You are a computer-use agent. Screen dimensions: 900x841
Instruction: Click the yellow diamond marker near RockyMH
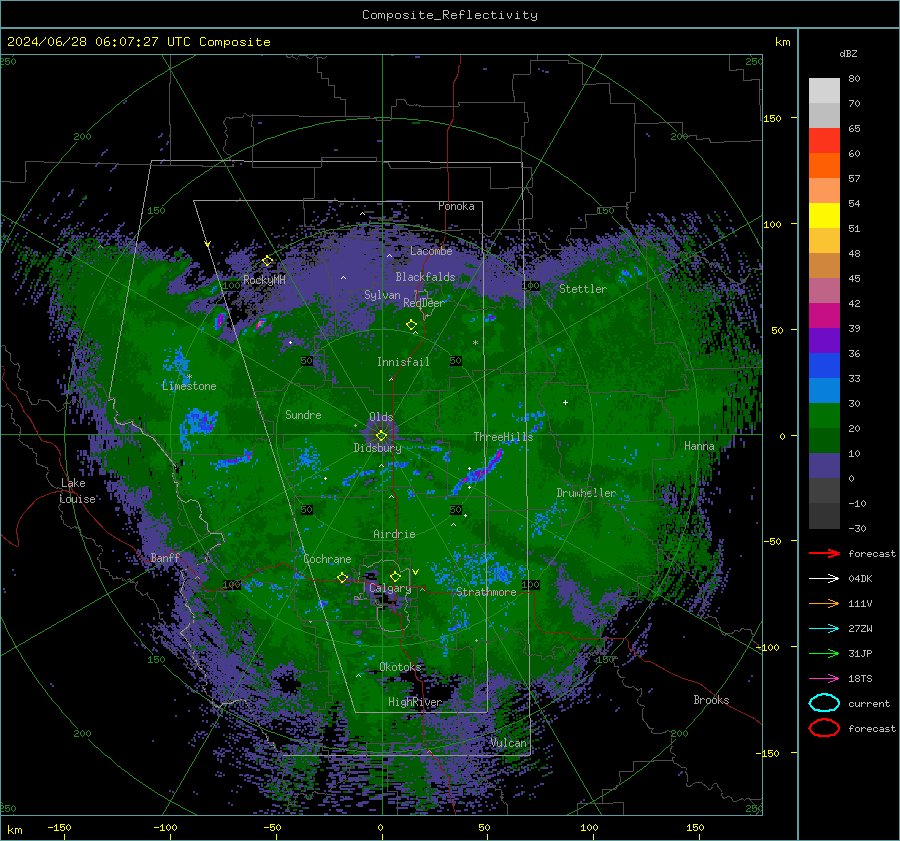pyautogui.click(x=267, y=261)
